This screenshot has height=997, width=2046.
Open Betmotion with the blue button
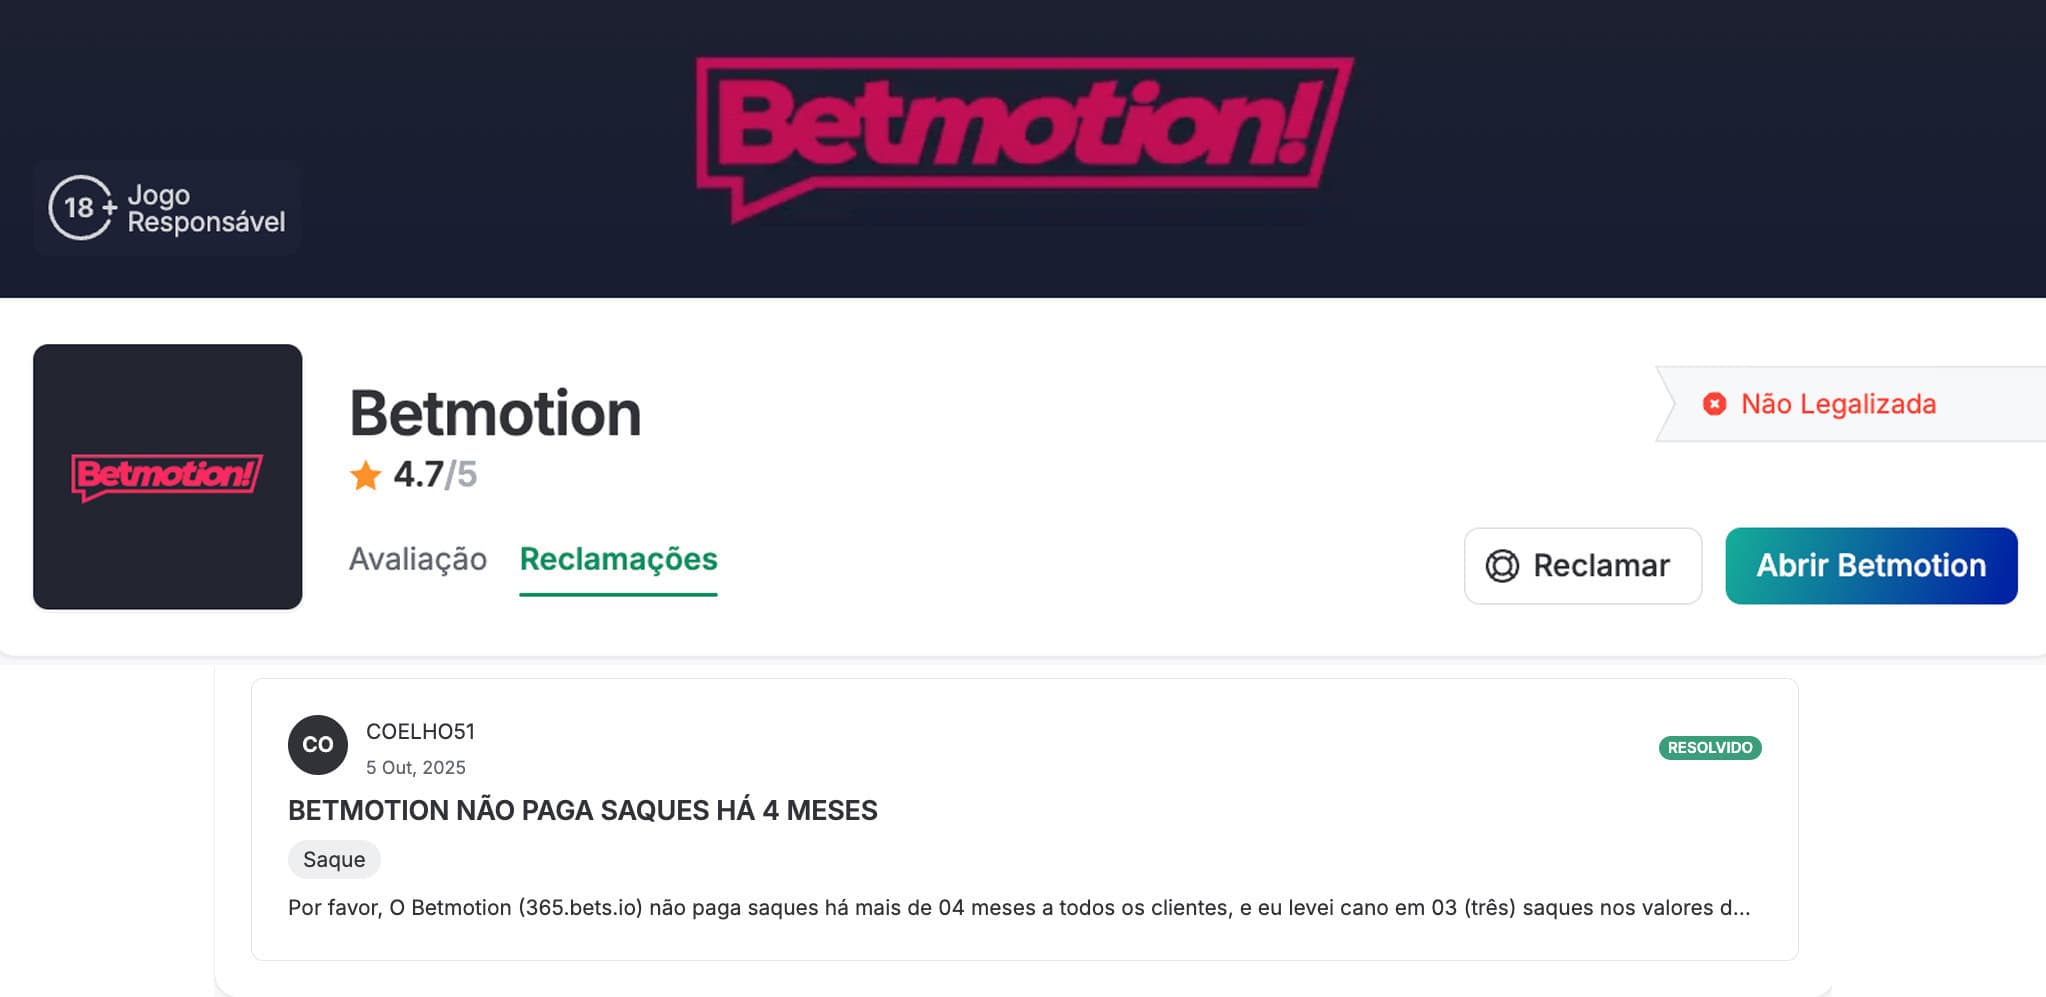click(1870, 566)
